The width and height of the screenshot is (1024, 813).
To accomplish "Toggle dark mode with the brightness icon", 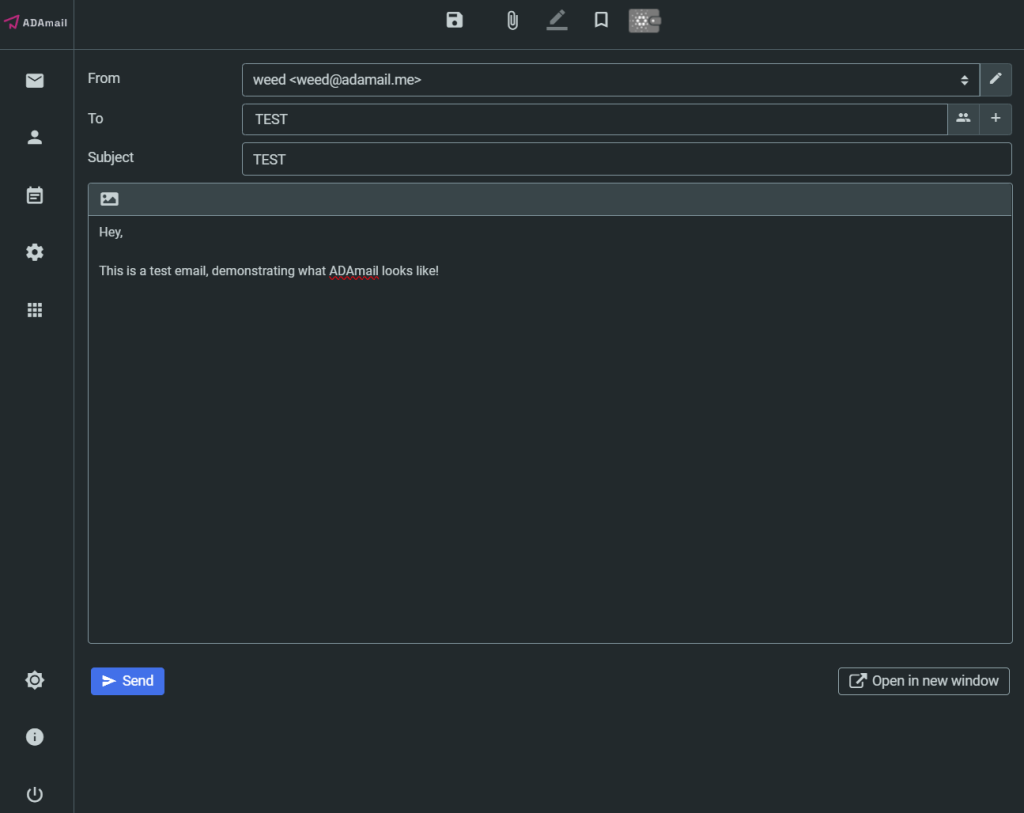I will click(35, 680).
